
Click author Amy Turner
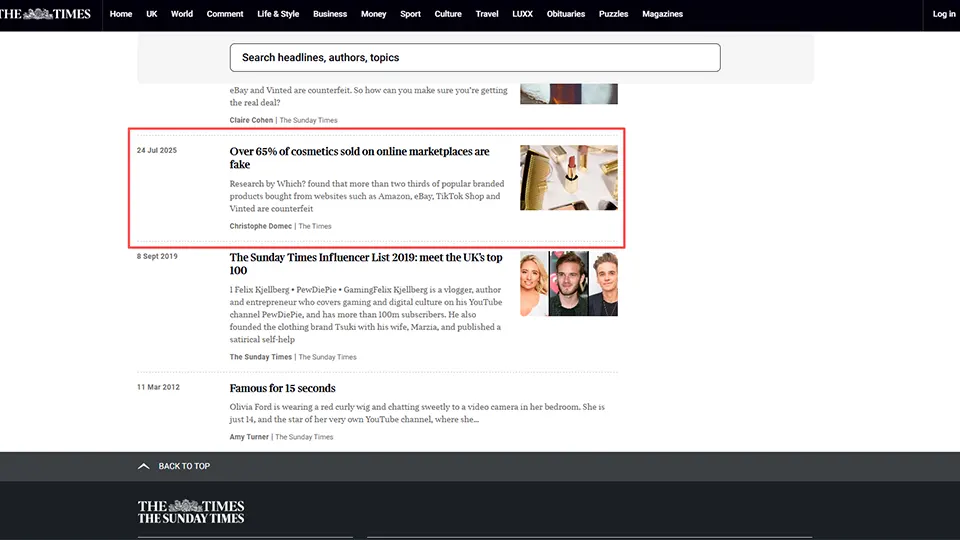(249, 437)
